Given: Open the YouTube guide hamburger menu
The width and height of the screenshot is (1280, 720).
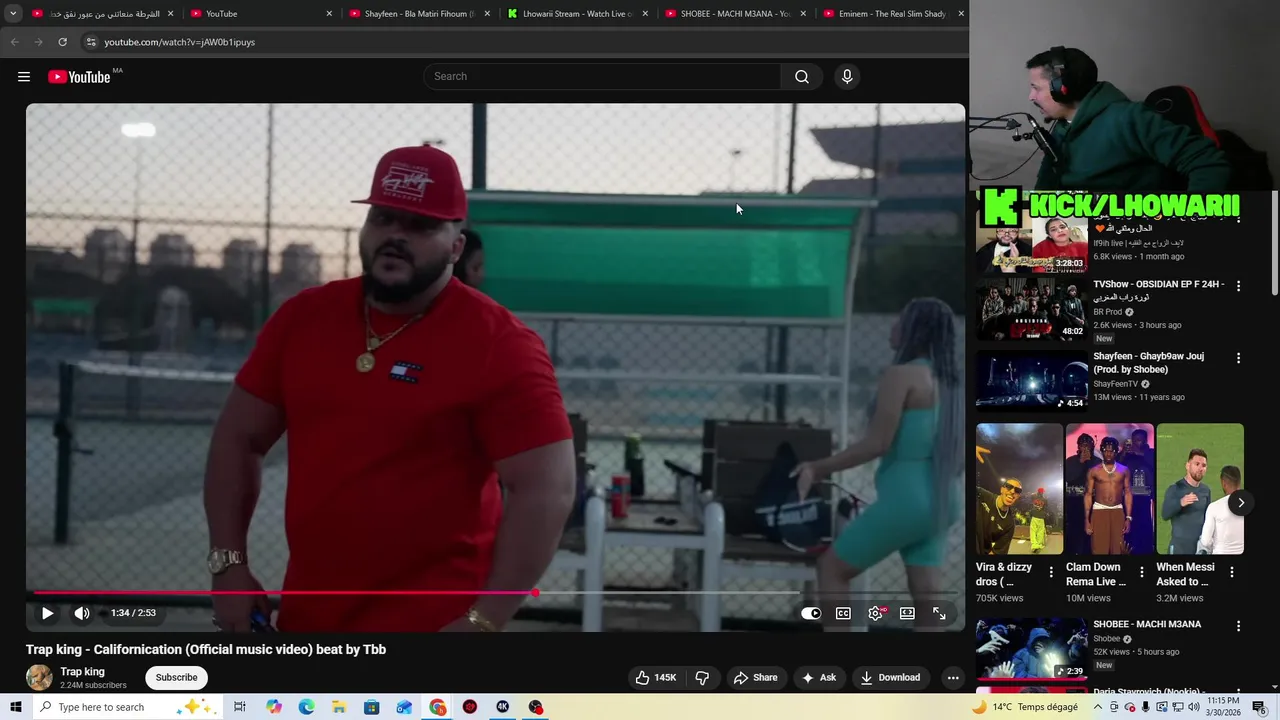Looking at the screenshot, I should click(24, 77).
